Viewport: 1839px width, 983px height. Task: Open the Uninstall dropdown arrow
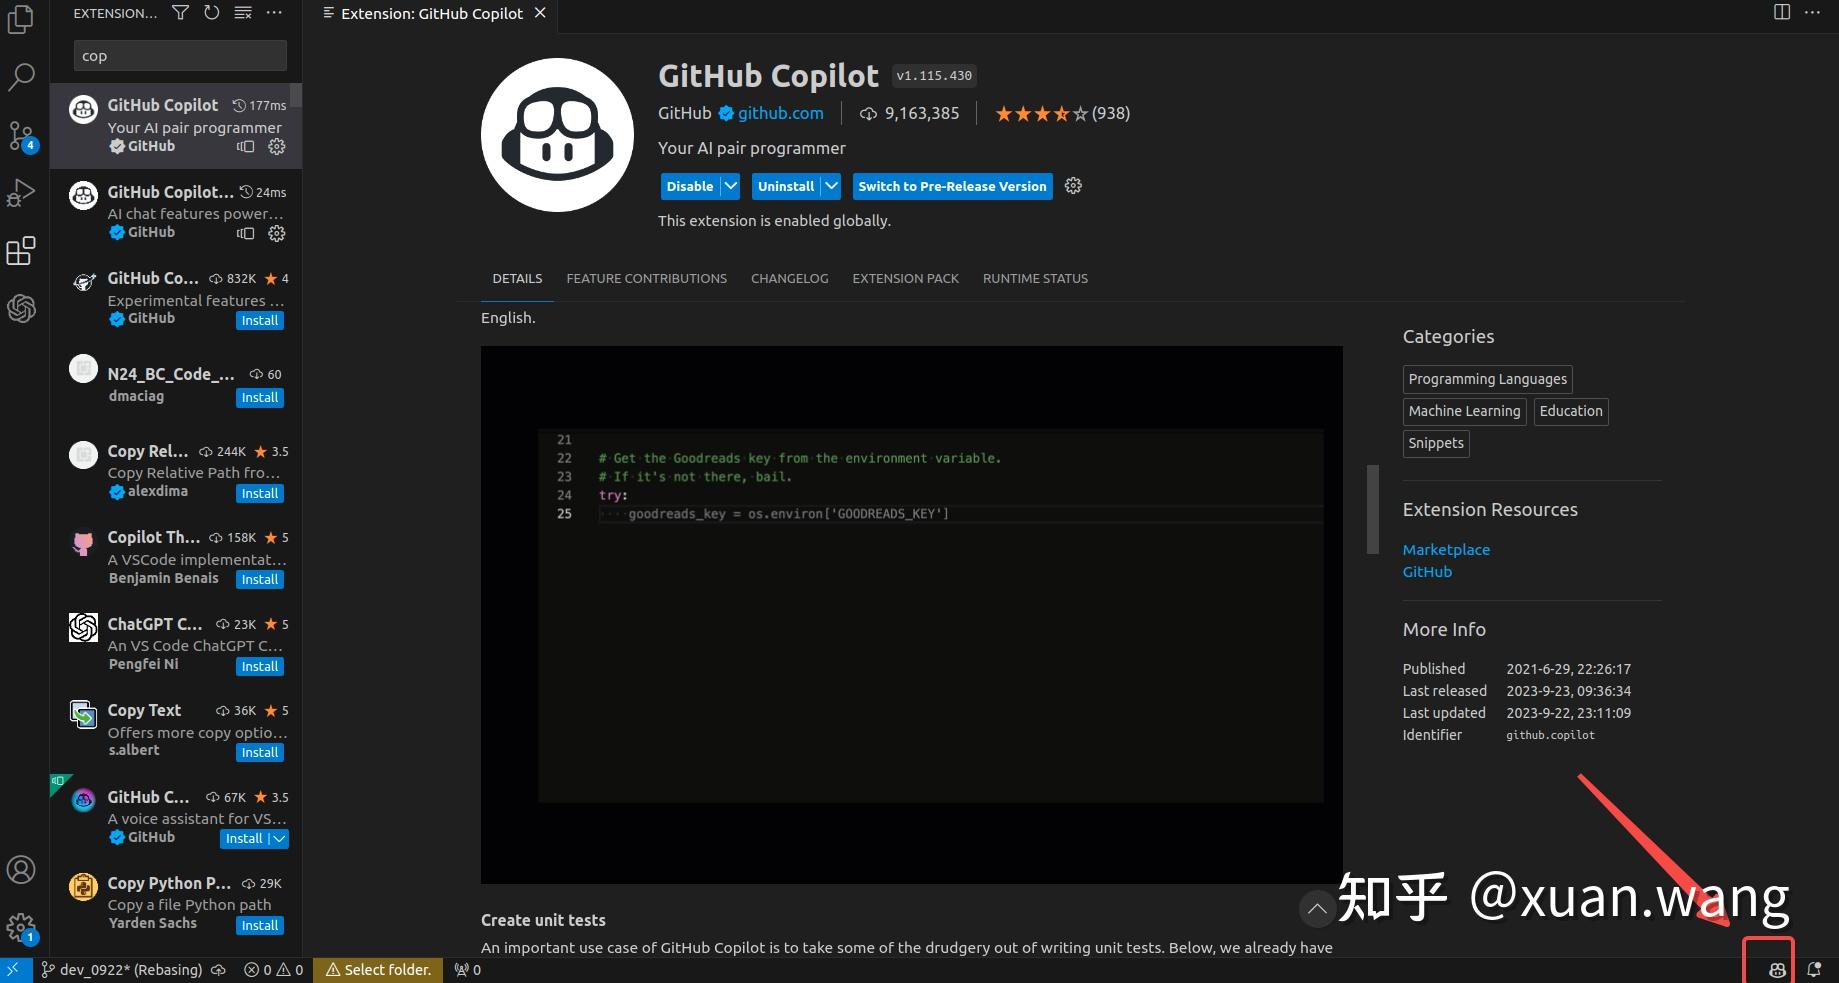pos(830,186)
